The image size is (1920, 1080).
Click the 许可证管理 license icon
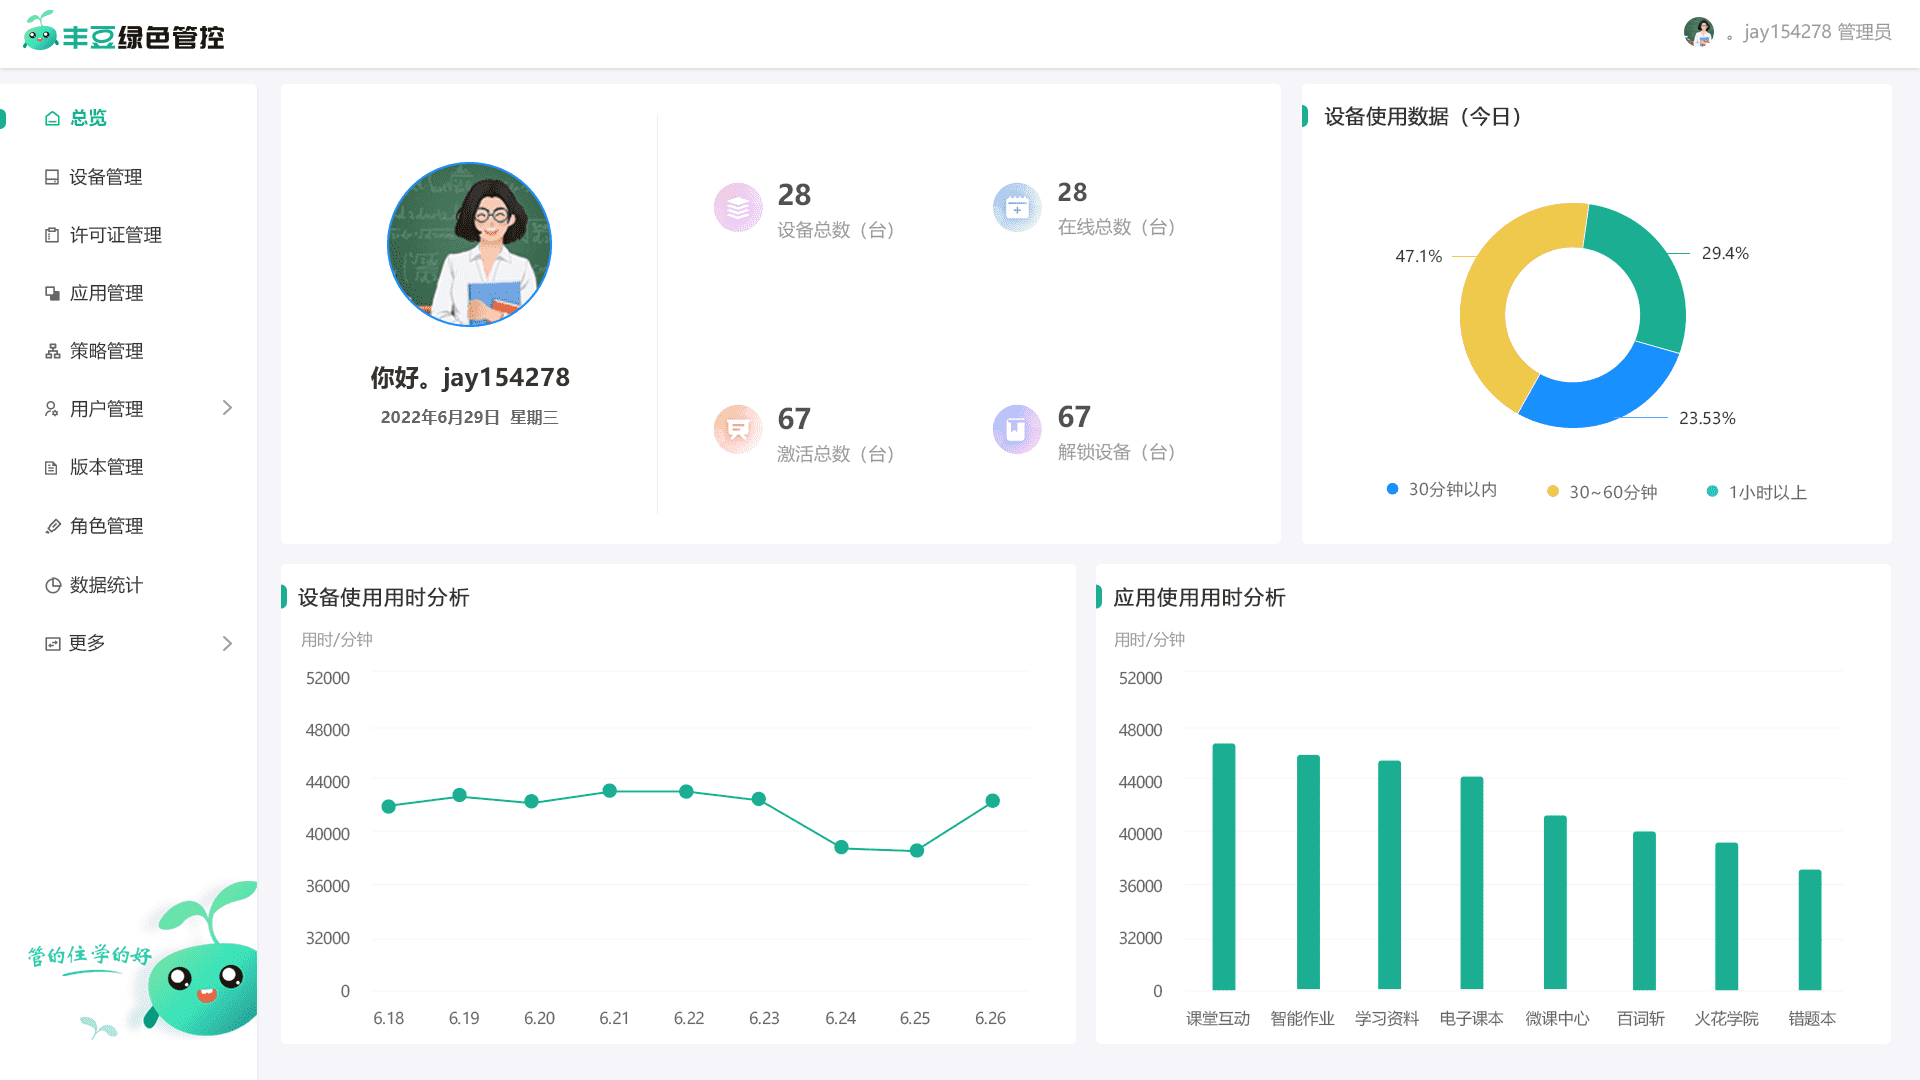[52, 235]
